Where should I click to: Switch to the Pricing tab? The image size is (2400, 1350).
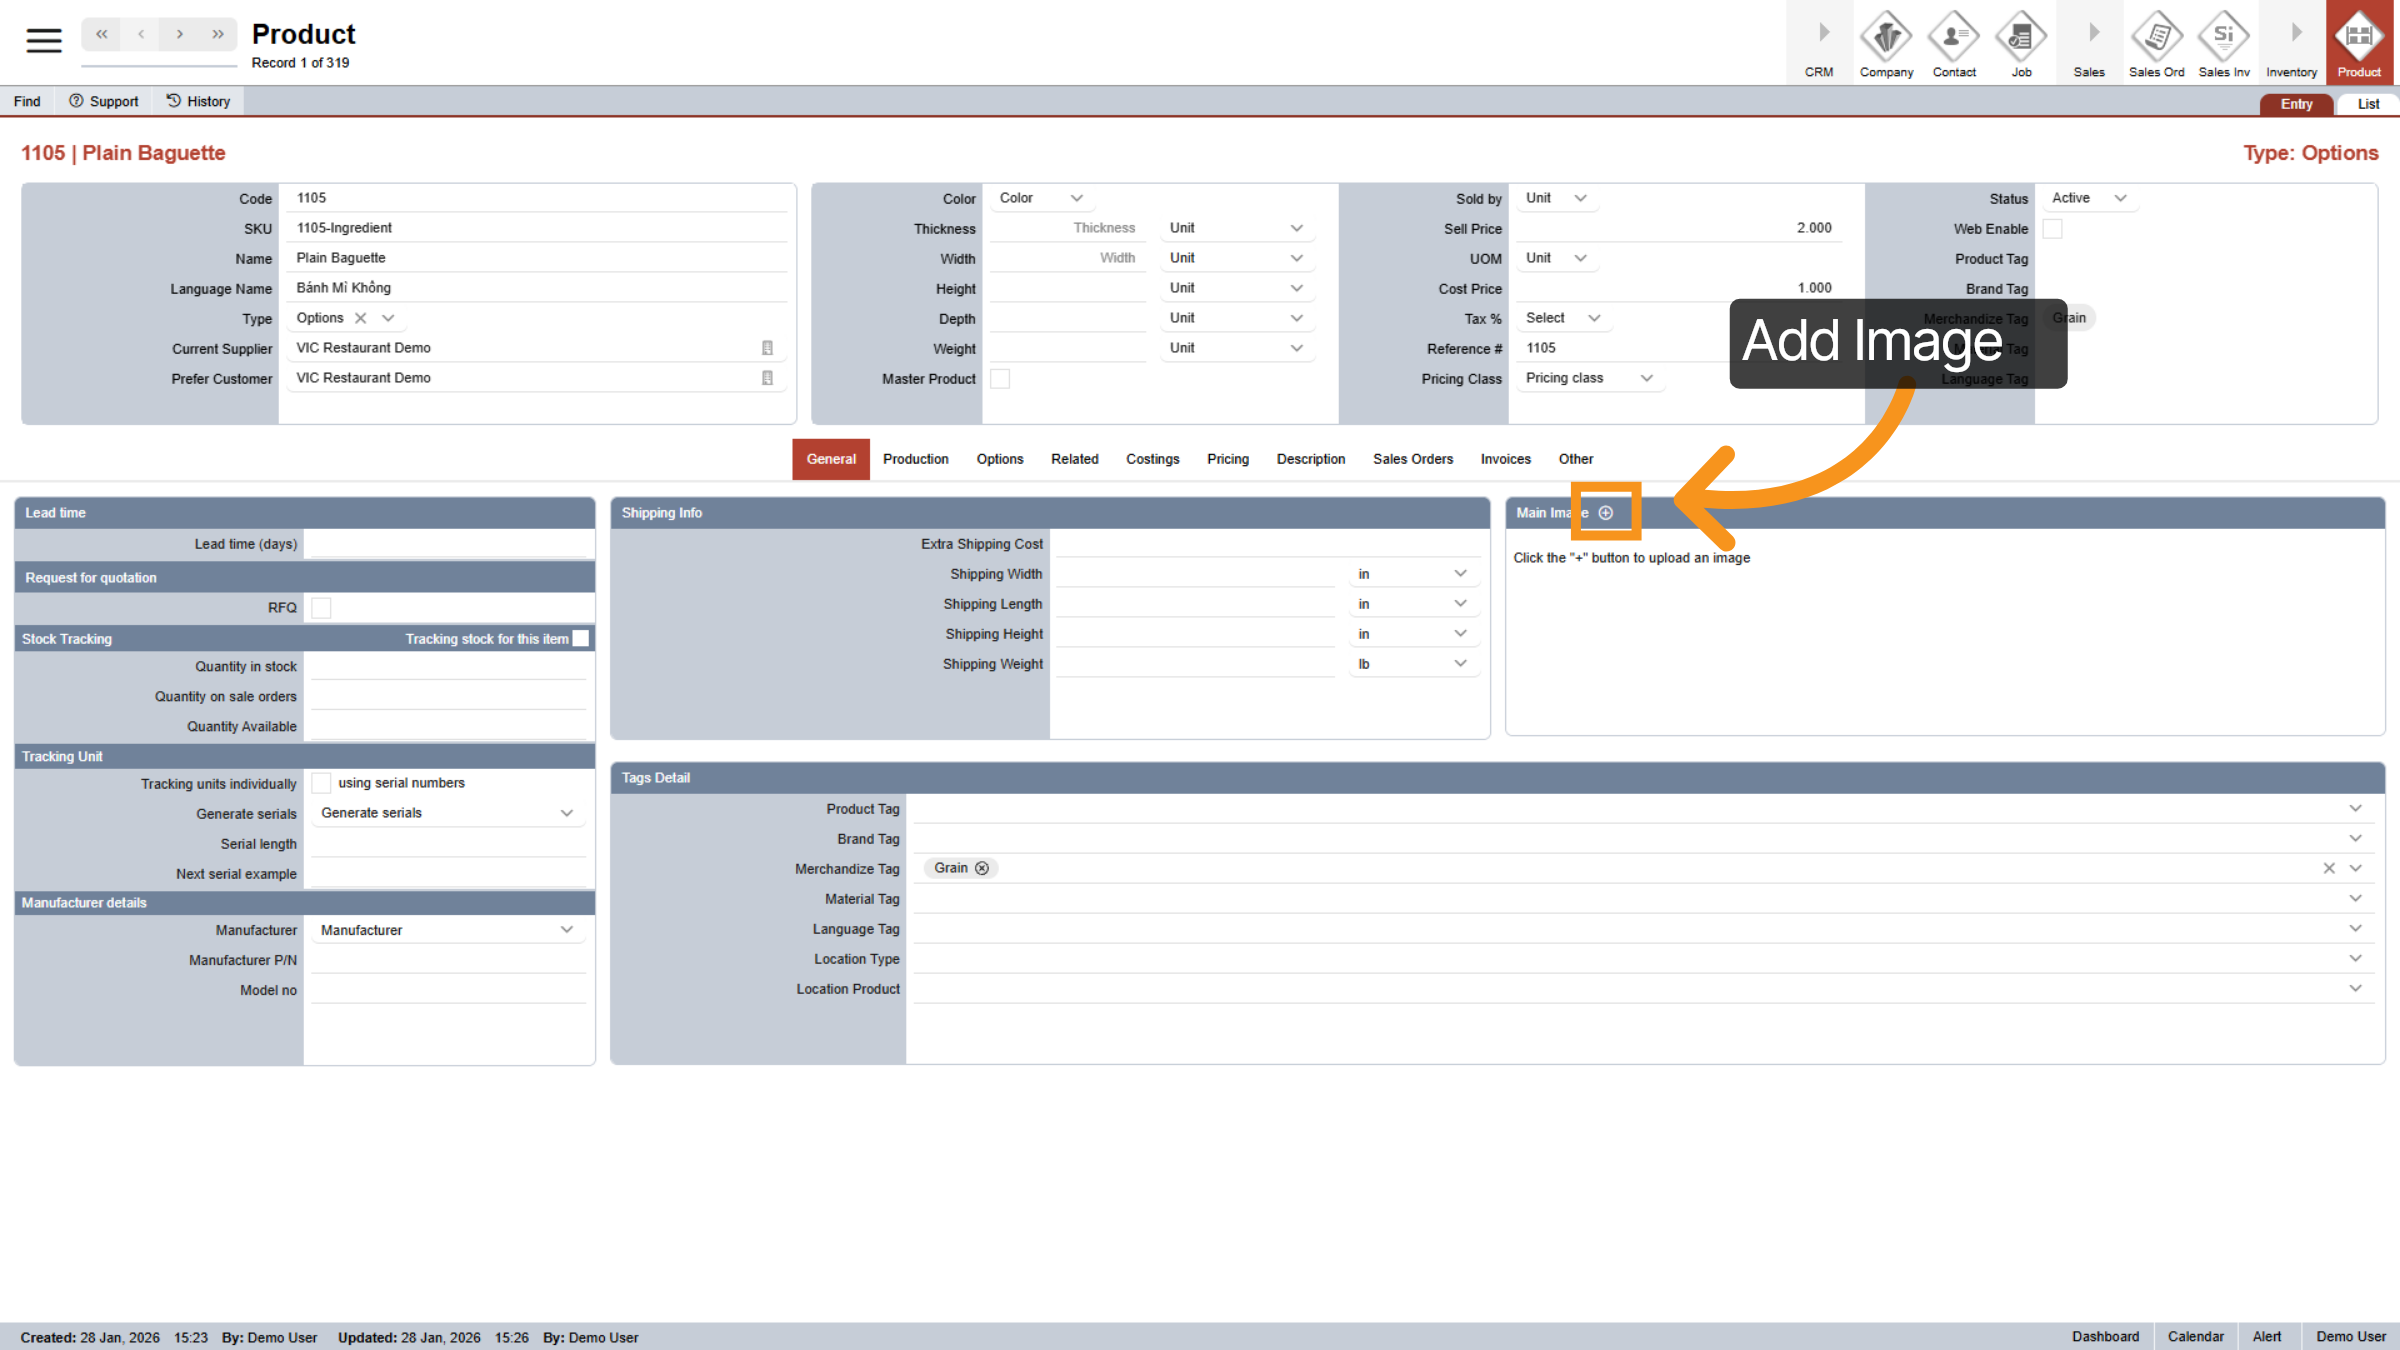coord(1228,459)
